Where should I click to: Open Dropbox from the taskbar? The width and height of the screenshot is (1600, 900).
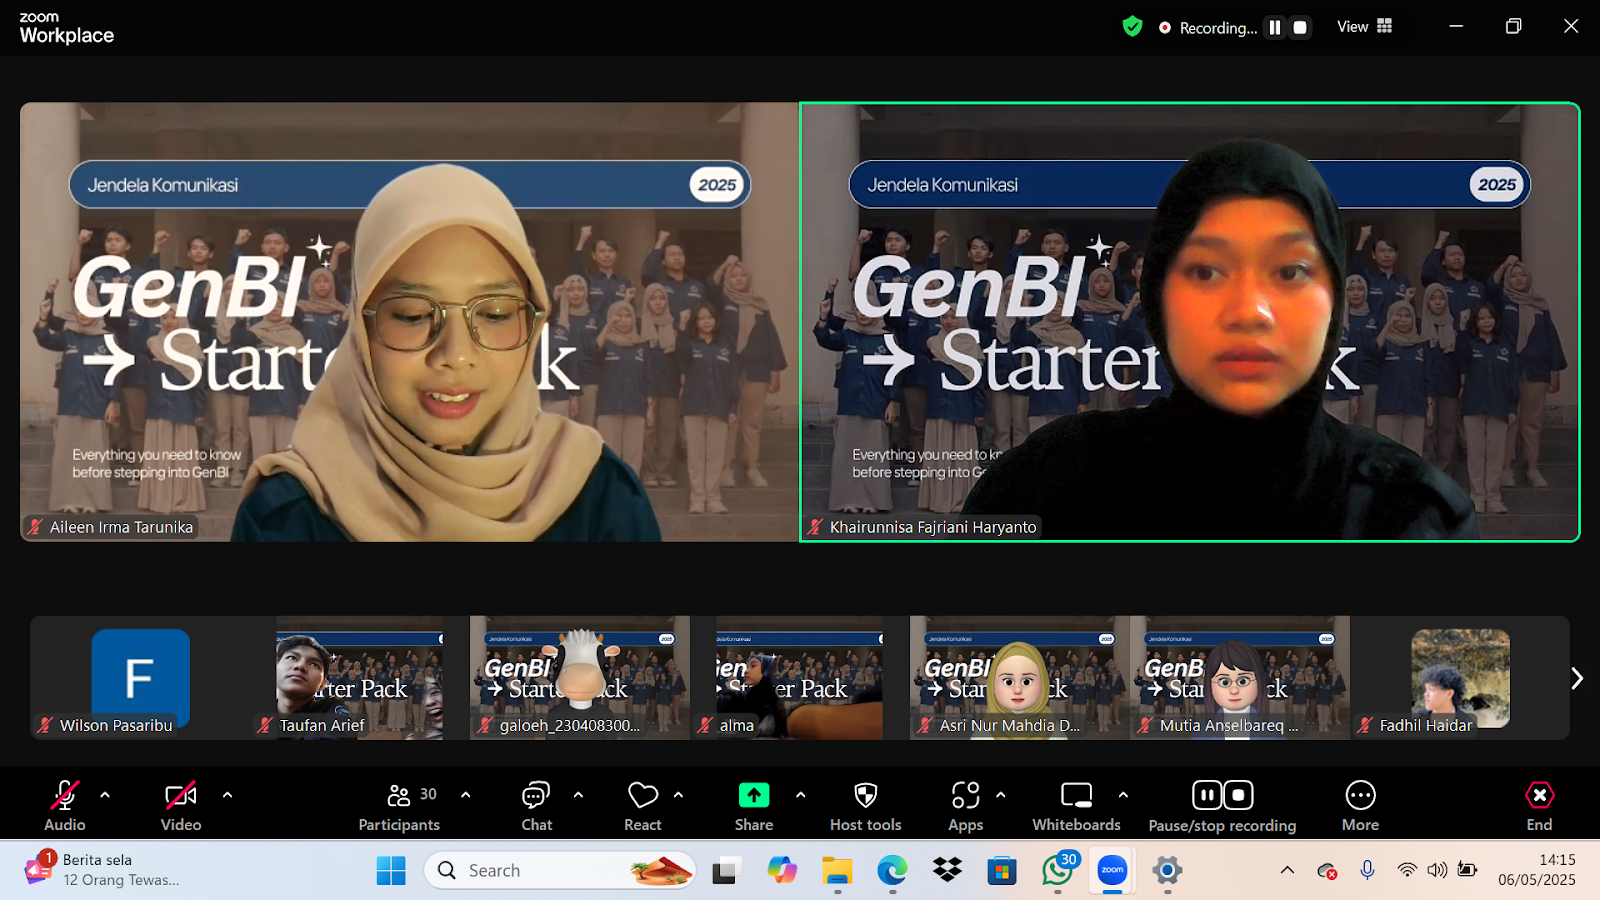click(947, 871)
